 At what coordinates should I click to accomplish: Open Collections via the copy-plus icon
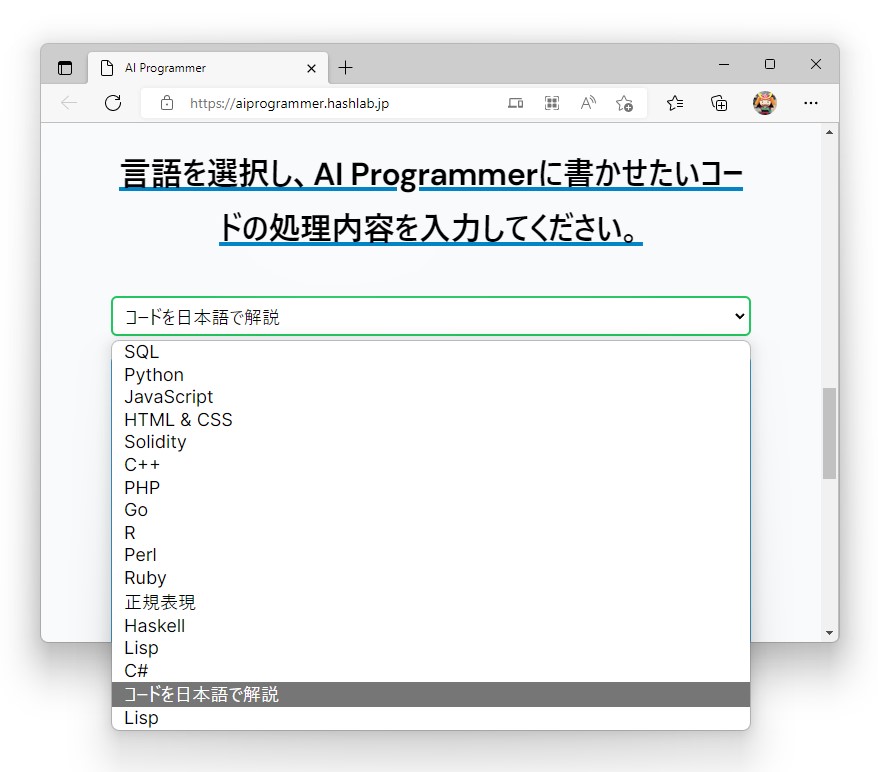719,103
